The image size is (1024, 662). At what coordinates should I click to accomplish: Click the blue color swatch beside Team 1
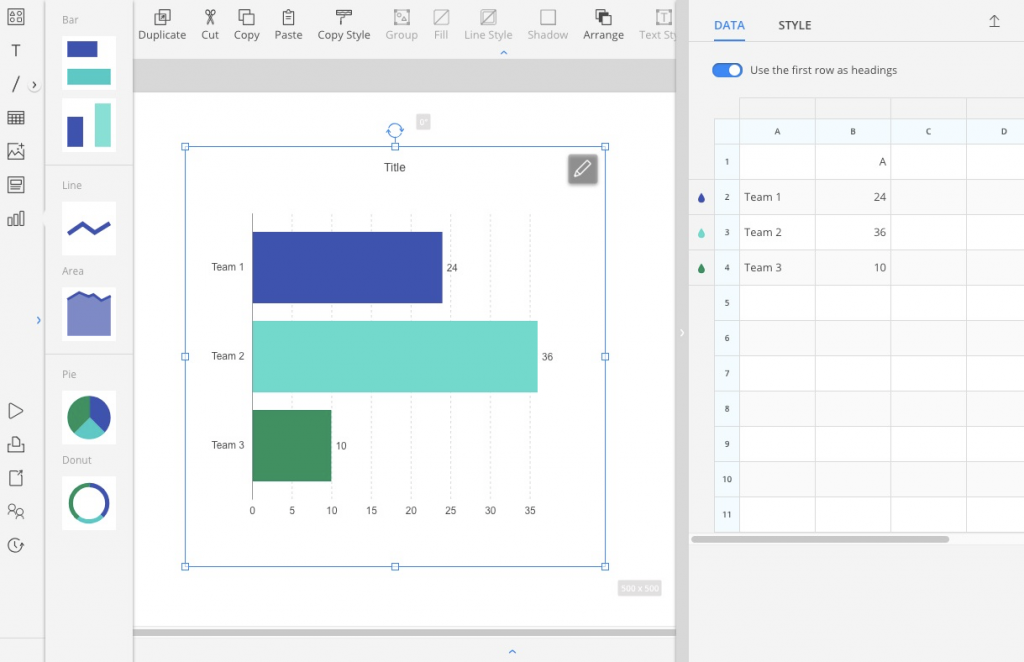701,197
